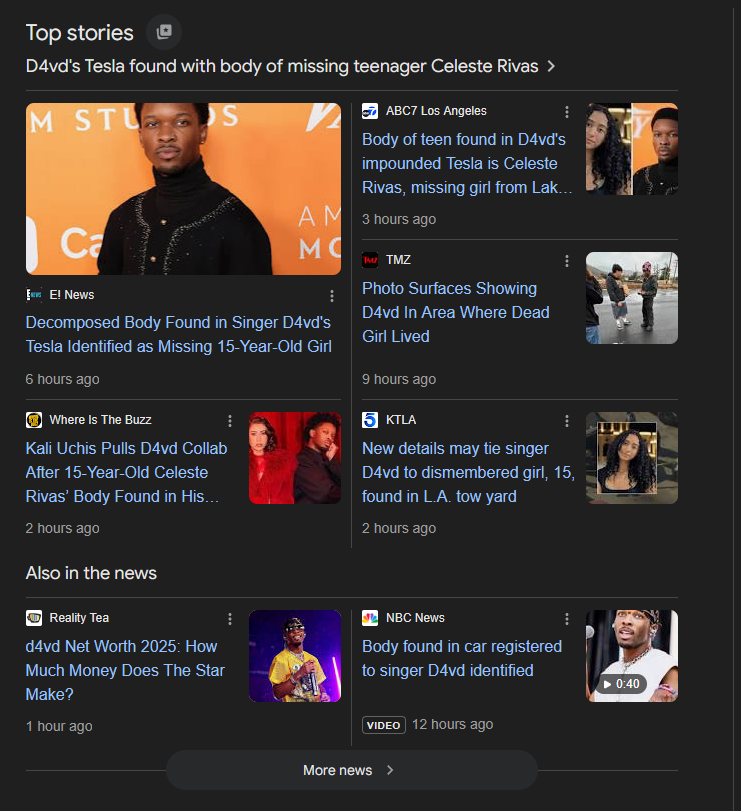Screen dimensions: 741x811
Task: Click the 3 hours ago timestamp
Action: (x=399, y=219)
